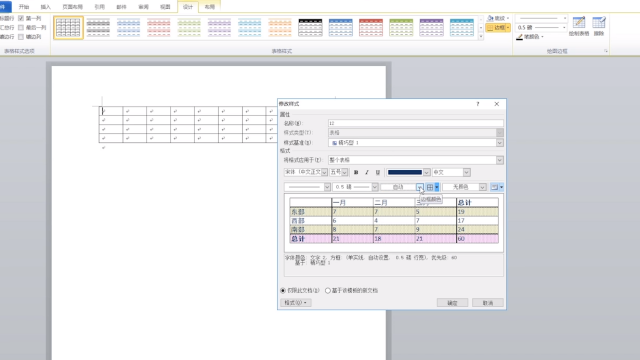Viewport: 640px width, 360px height.
Task: Select the Draw Table tool in ribbon
Action: pyautogui.click(x=579, y=26)
